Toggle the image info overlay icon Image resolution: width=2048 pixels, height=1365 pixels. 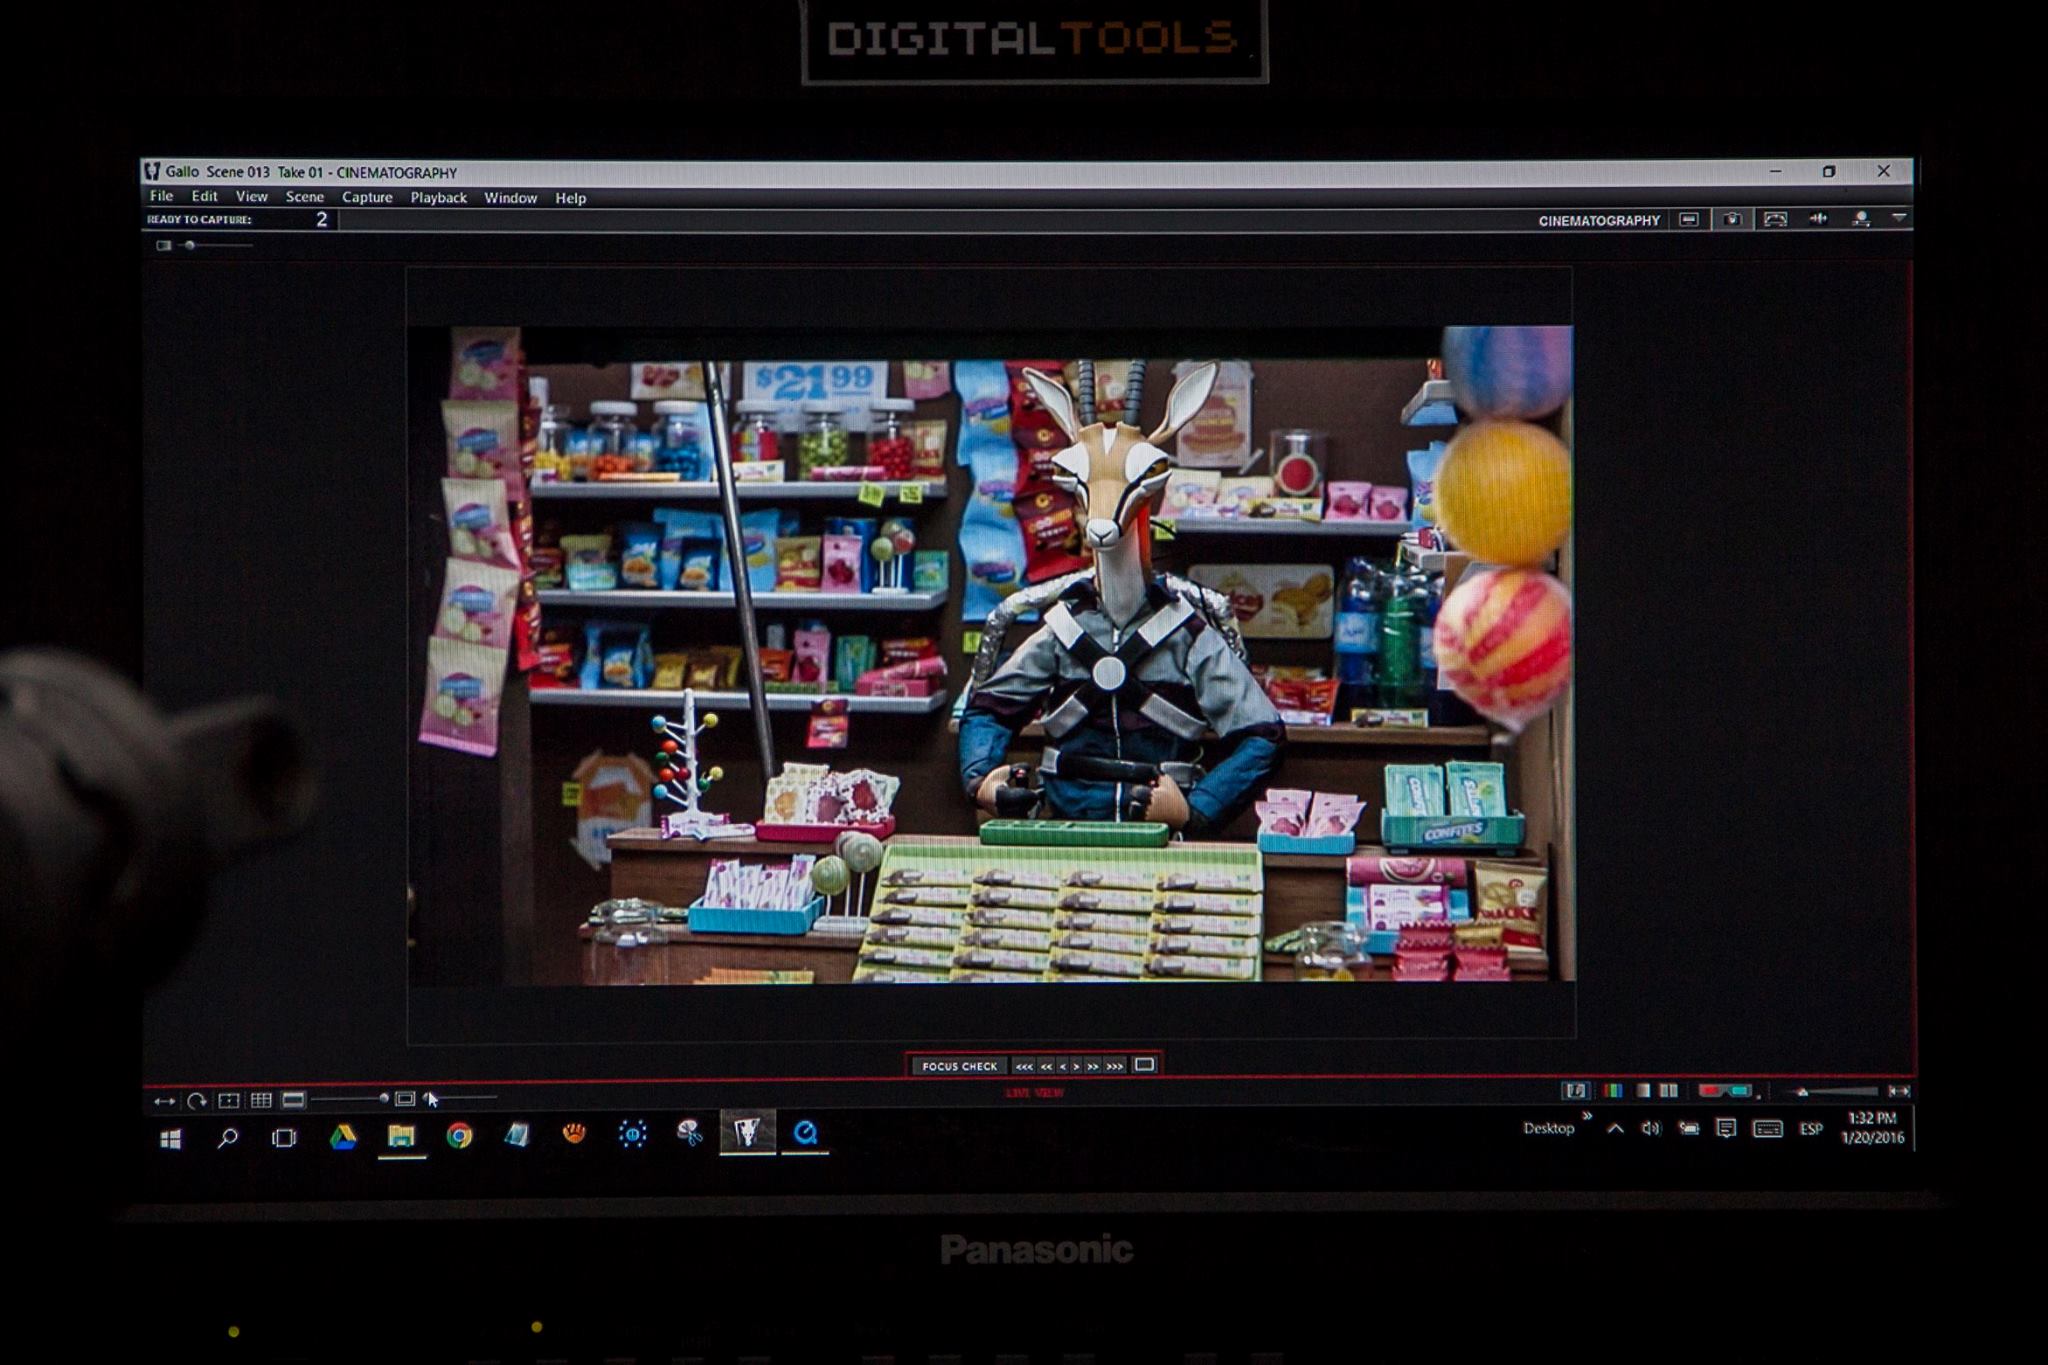(x=1575, y=1090)
